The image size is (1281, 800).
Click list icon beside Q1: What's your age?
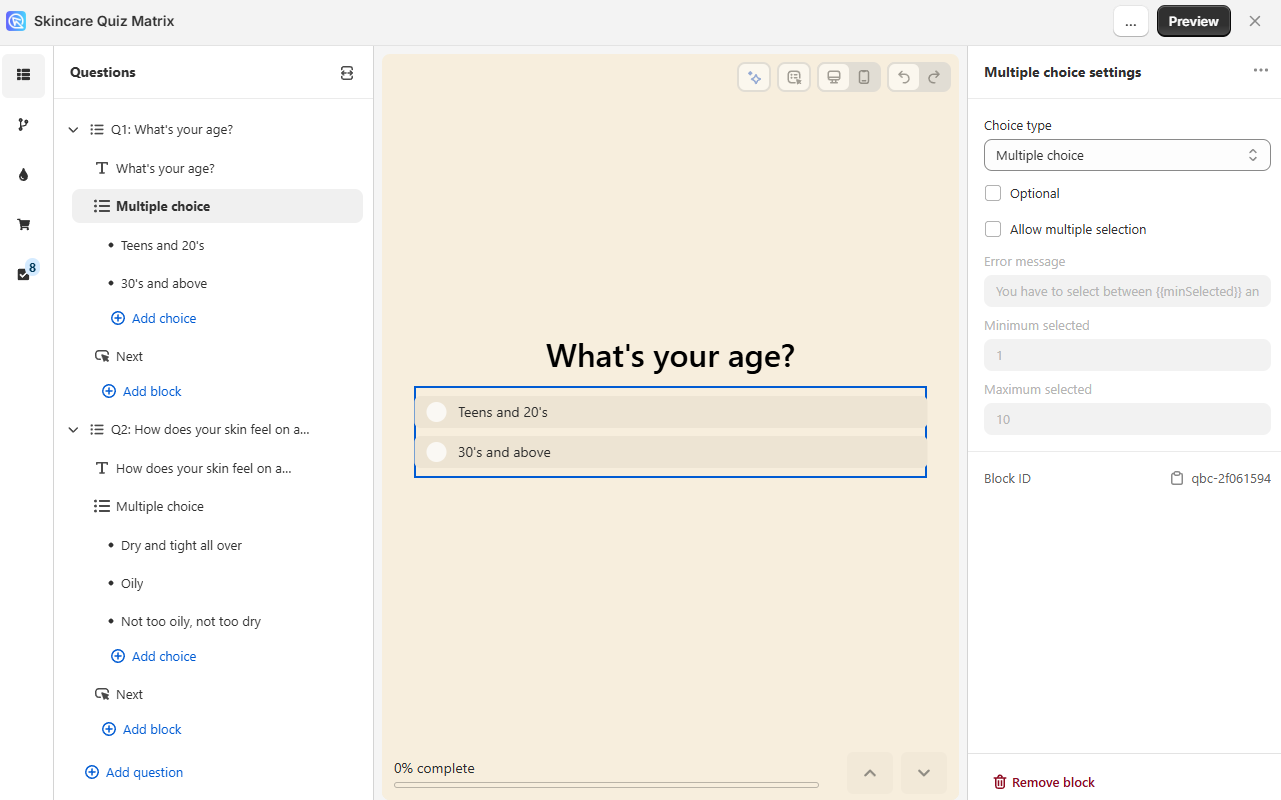(x=97, y=130)
